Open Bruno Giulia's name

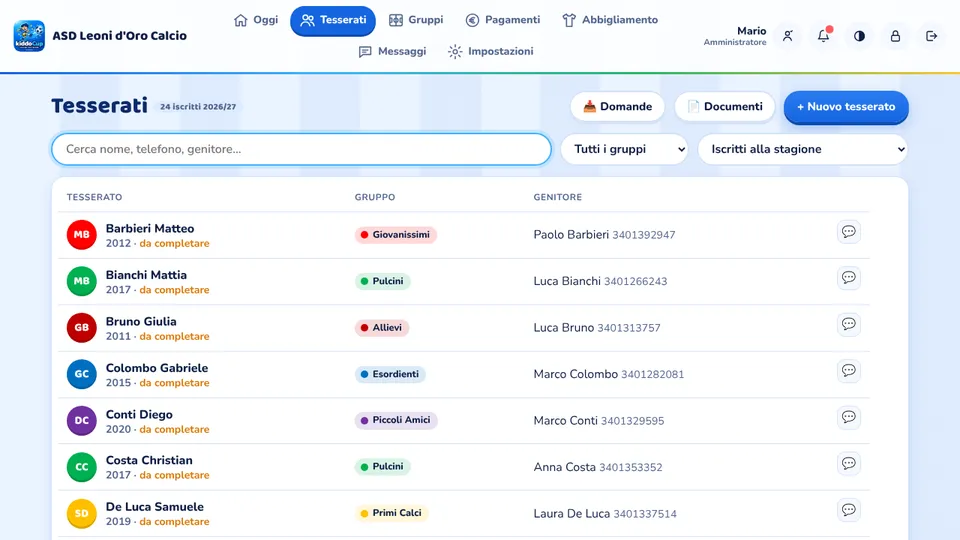tap(141, 321)
